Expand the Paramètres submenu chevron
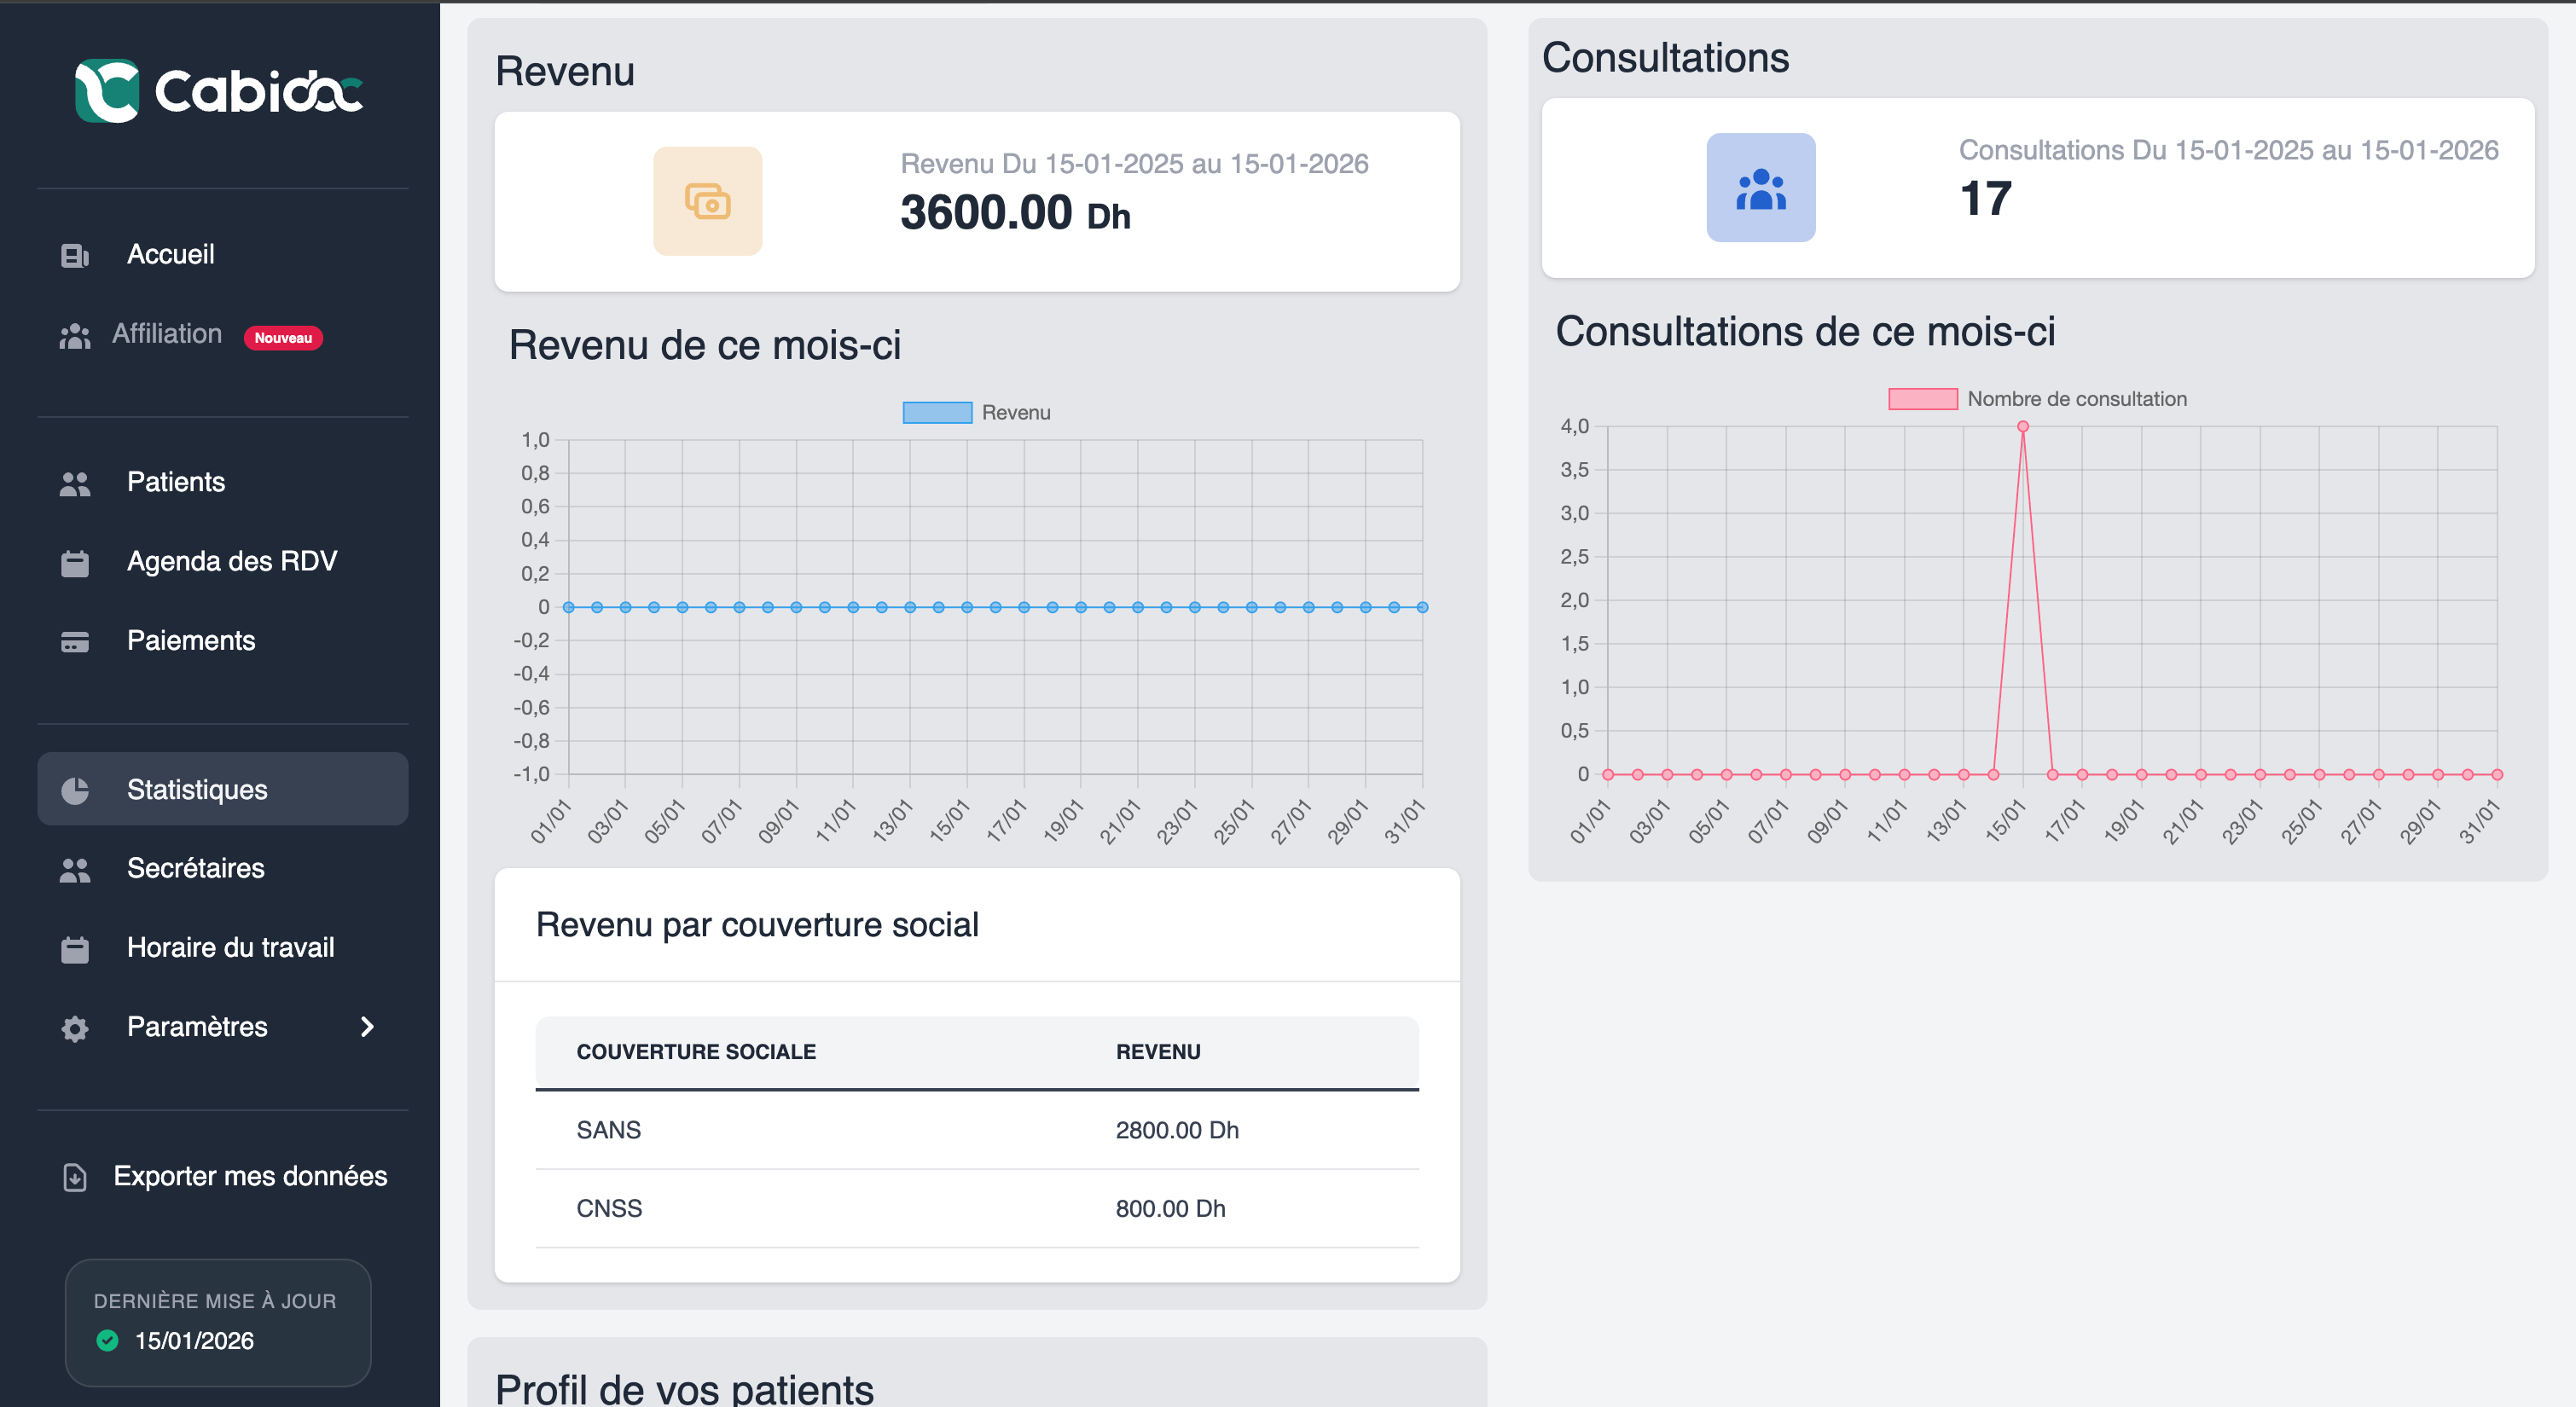Viewport: 2576px width, 1407px height. click(367, 1027)
